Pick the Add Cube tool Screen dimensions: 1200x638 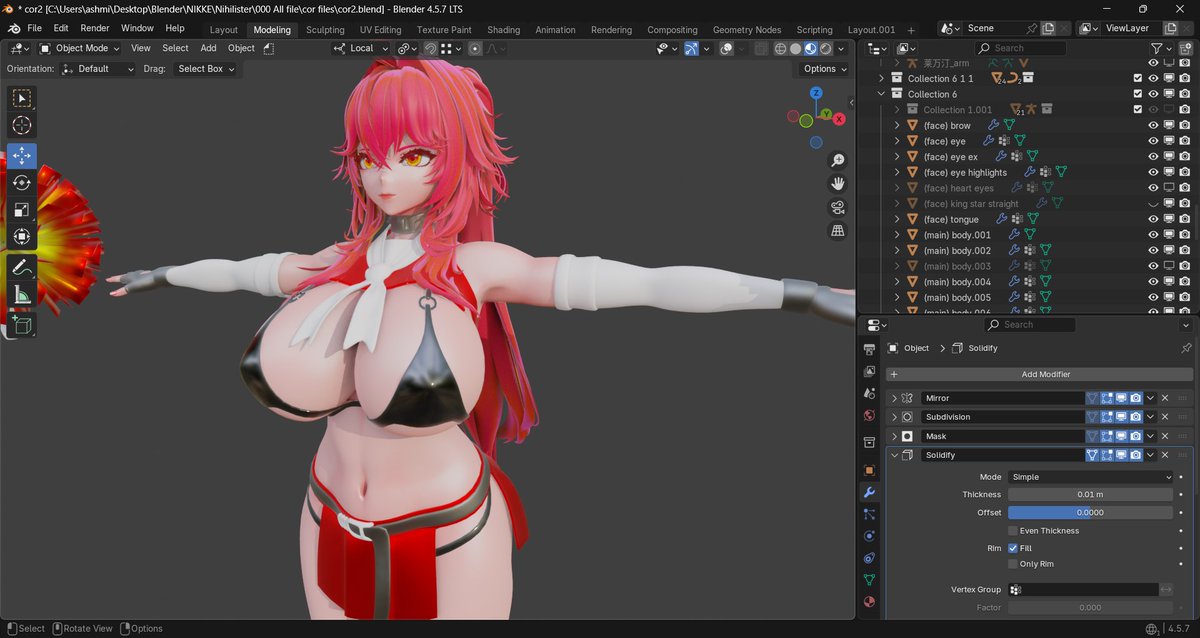point(22,324)
